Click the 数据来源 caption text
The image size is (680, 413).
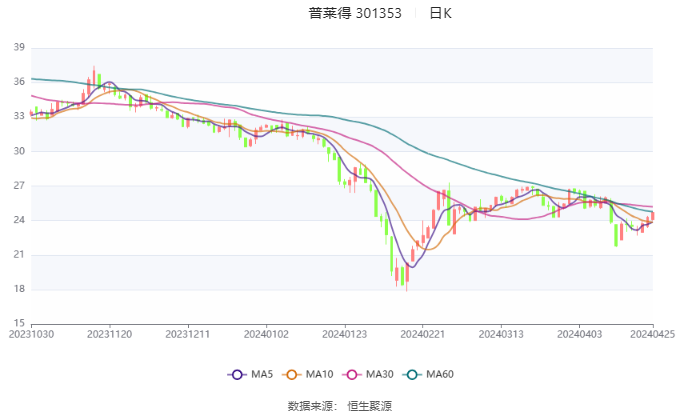[x=312, y=405]
